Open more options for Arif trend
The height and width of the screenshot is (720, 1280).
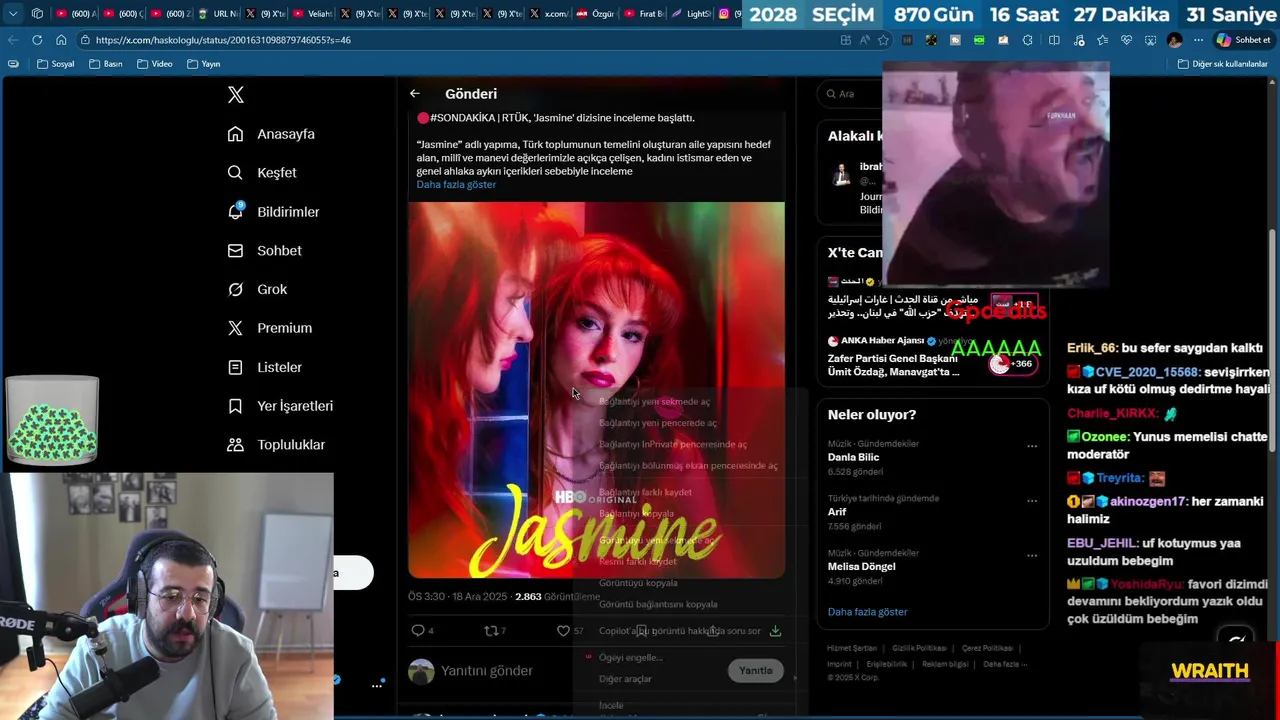[x=1032, y=501]
